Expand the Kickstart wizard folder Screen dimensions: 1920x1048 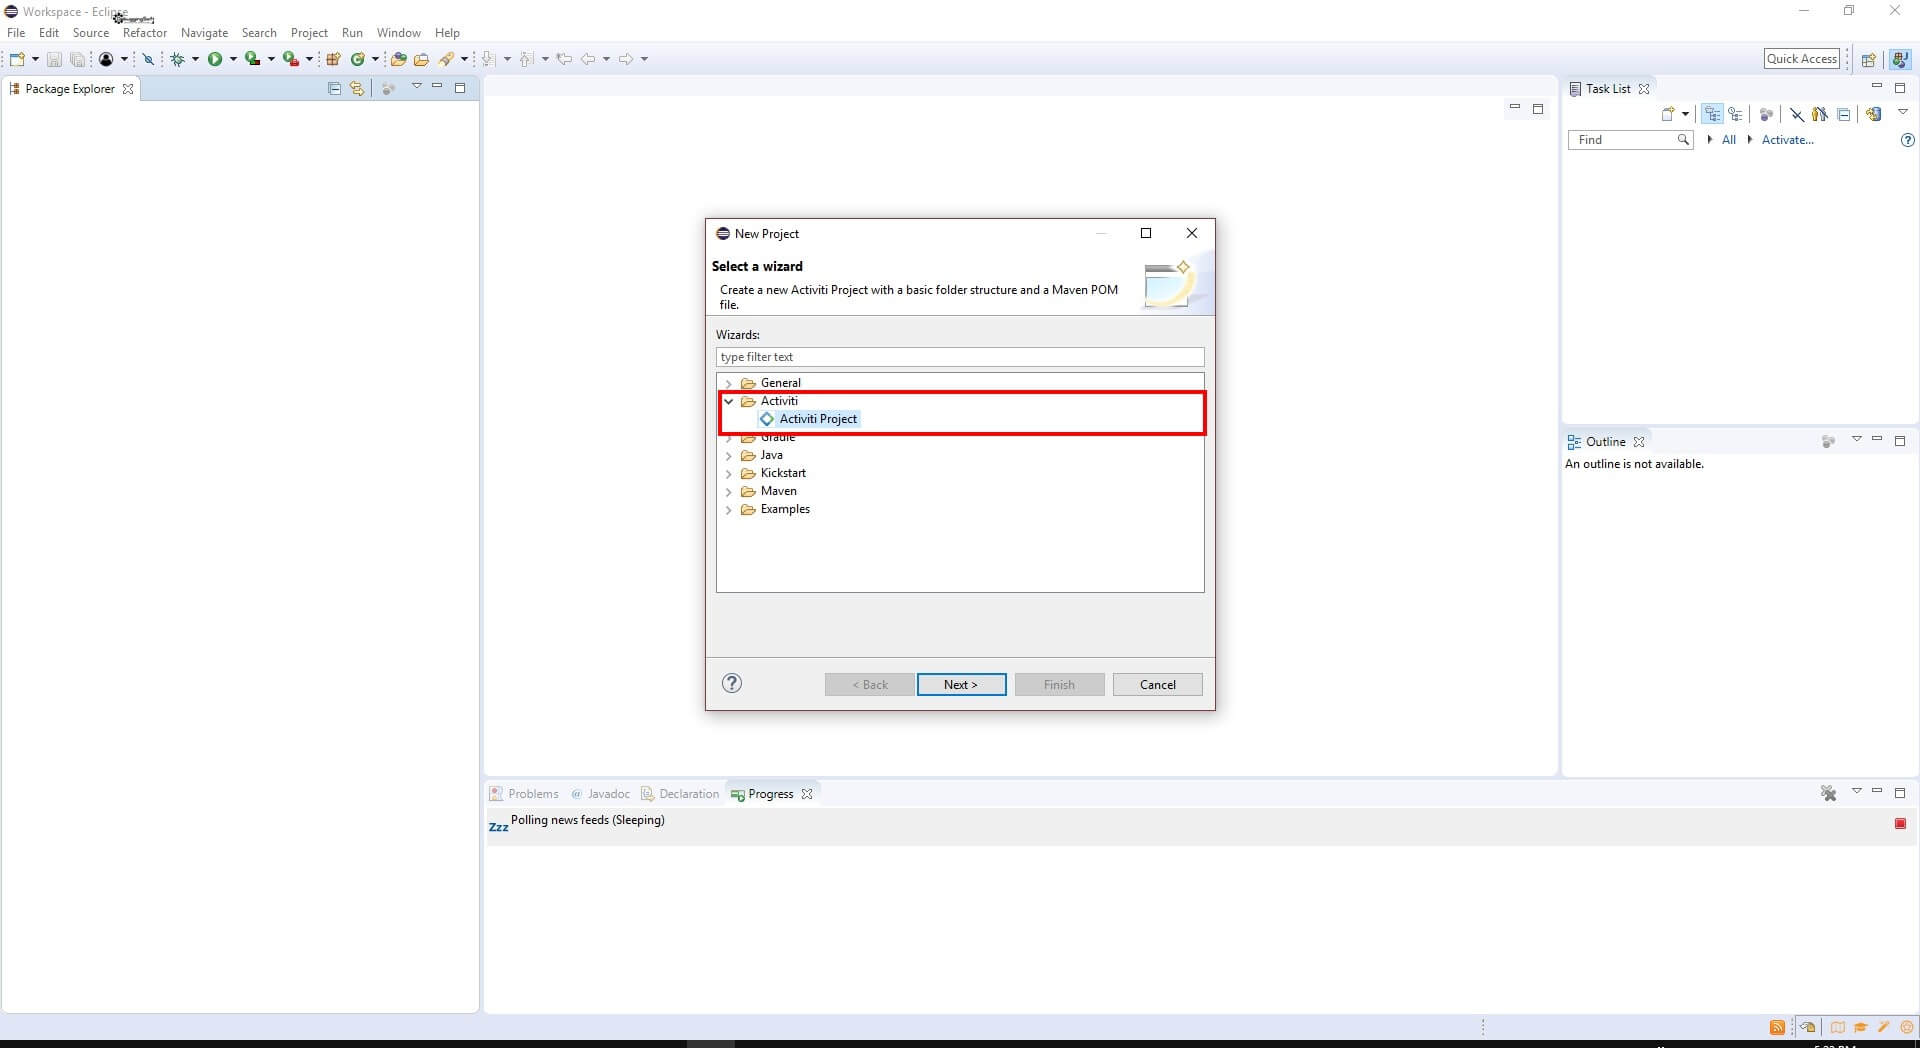728,473
